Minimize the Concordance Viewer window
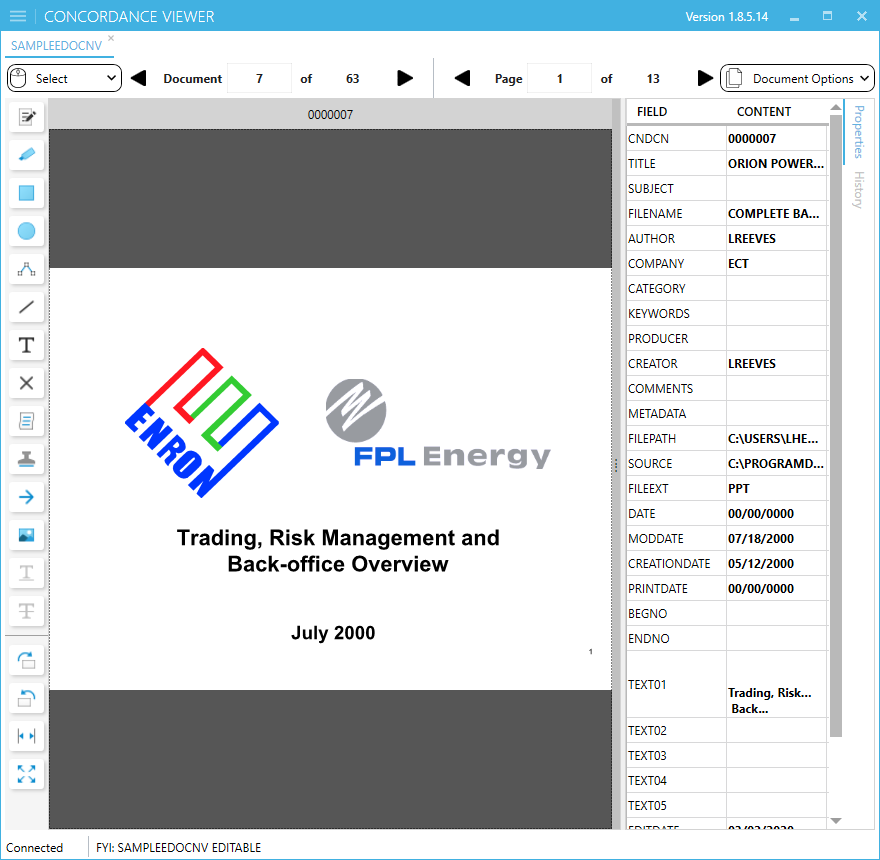Screen dimensions: 880x860 pos(794,17)
